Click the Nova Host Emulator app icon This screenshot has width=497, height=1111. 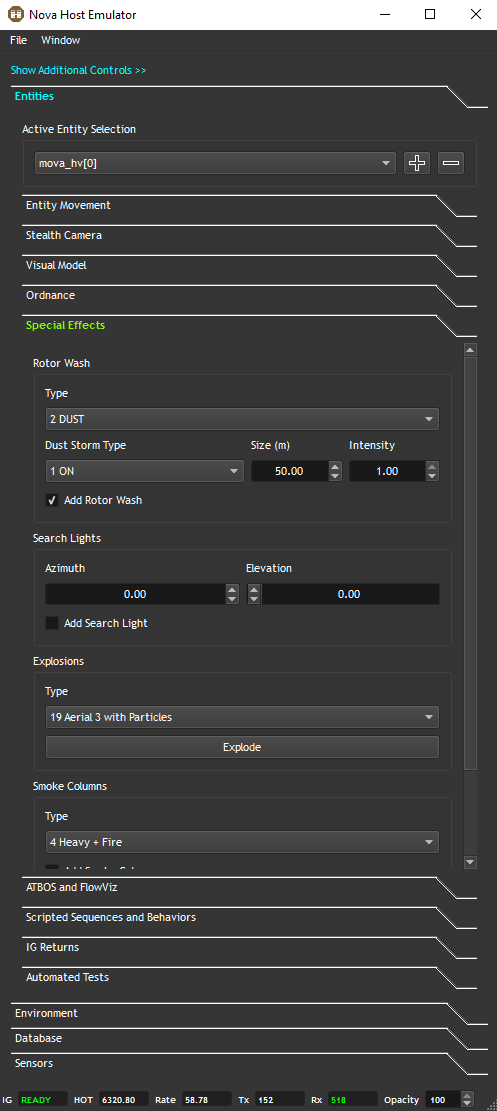(16, 14)
